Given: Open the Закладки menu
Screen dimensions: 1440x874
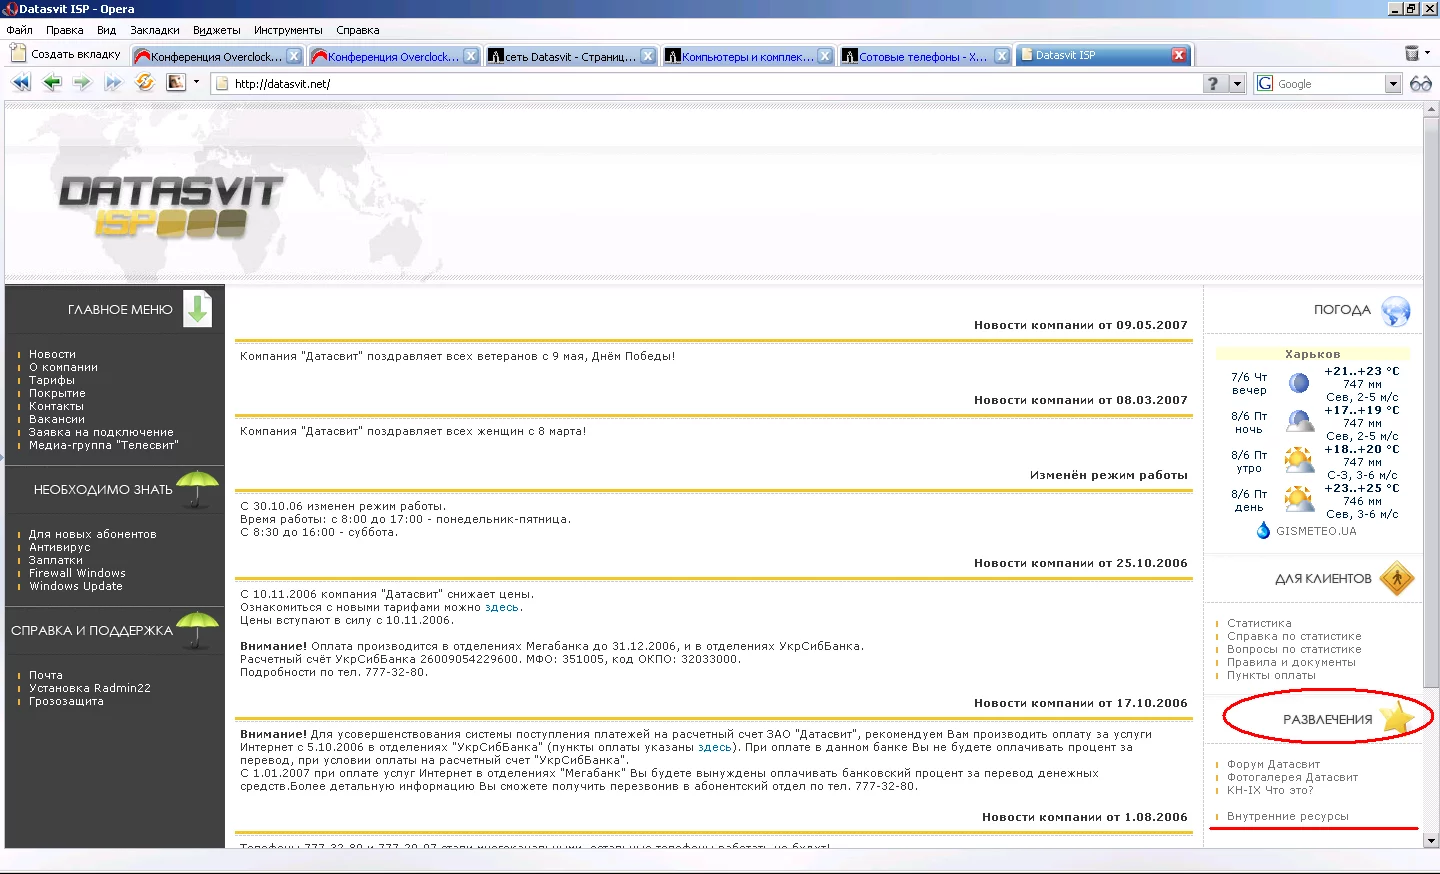Looking at the screenshot, I should tap(155, 30).
